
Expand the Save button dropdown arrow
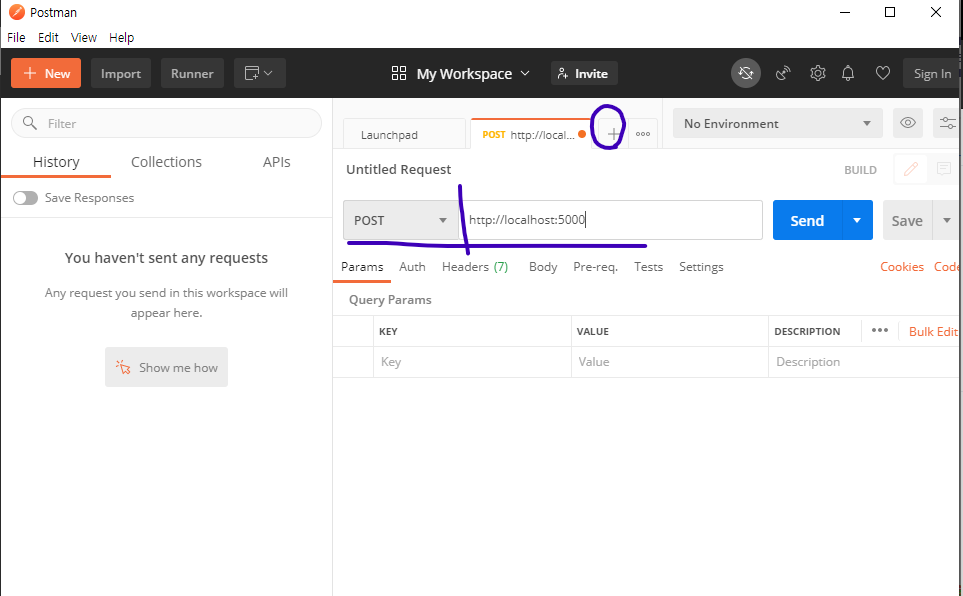[x=946, y=220]
